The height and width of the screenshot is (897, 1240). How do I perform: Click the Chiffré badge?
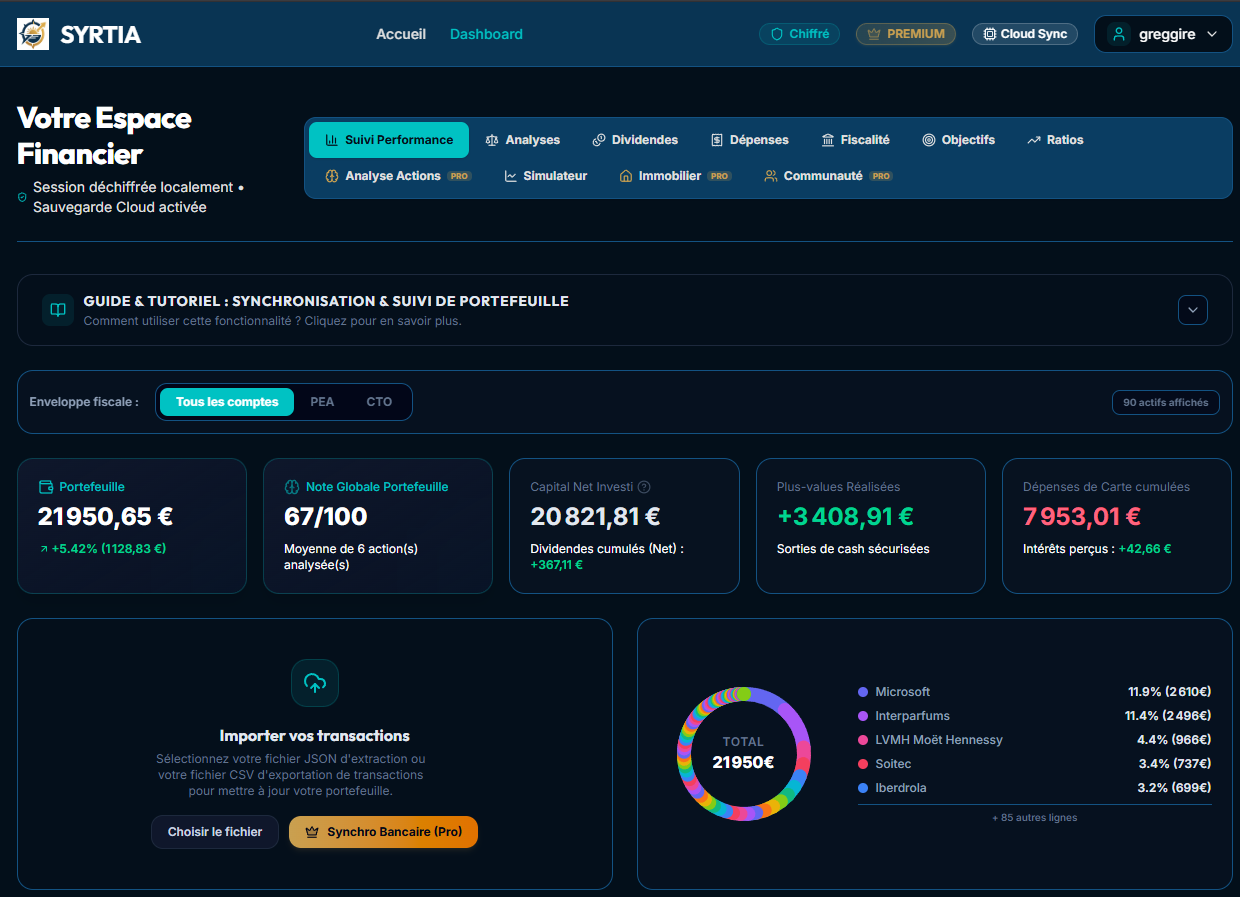(799, 34)
